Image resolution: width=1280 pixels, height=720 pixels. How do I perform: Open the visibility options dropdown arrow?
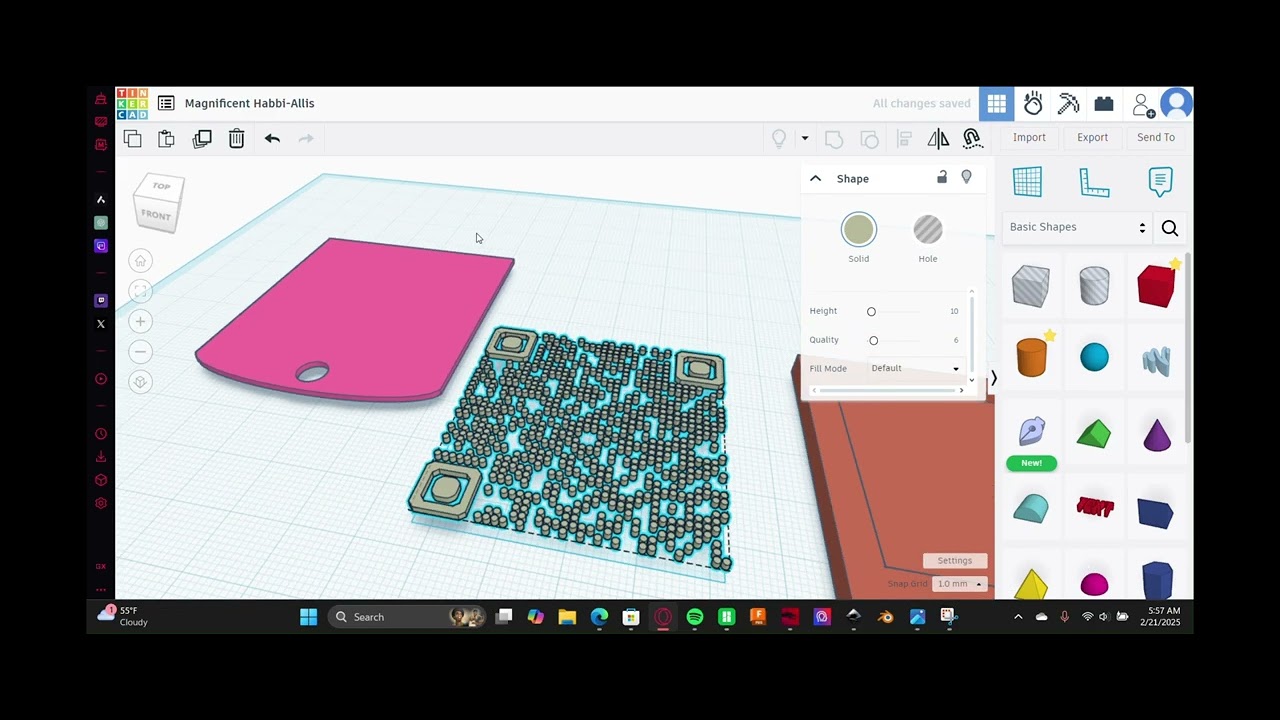click(x=804, y=139)
